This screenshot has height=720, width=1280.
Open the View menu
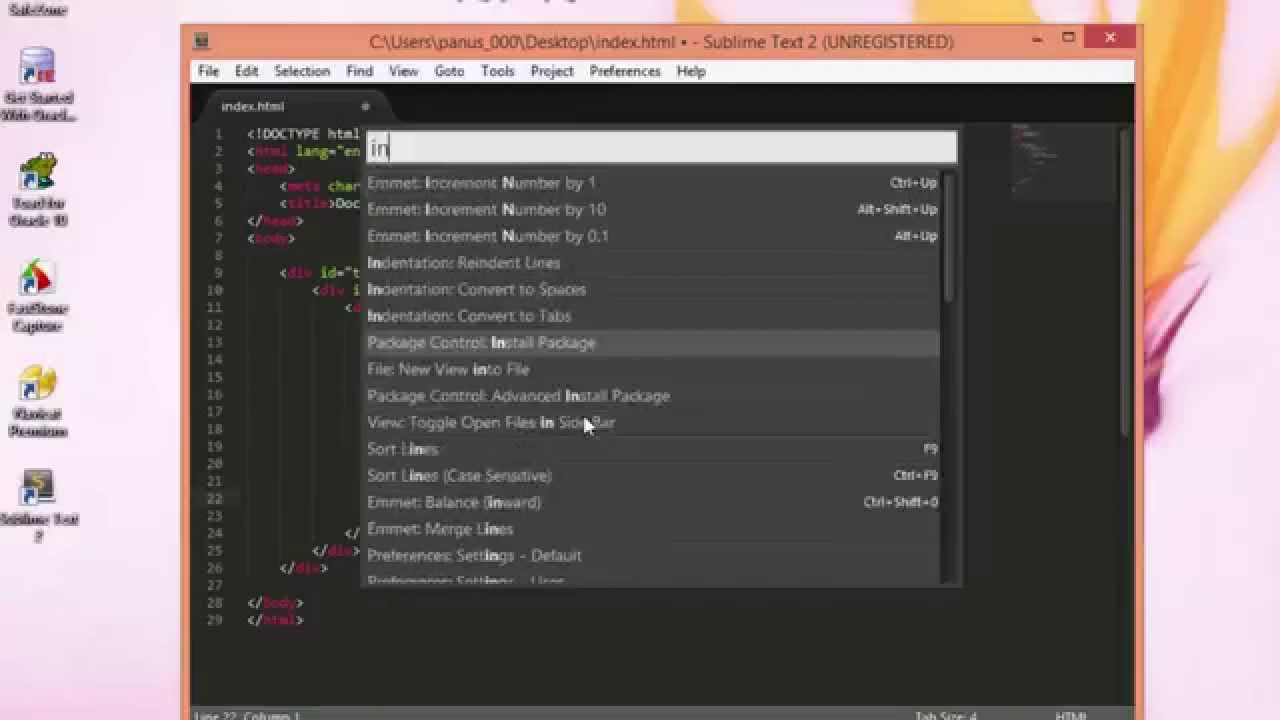[x=403, y=71]
